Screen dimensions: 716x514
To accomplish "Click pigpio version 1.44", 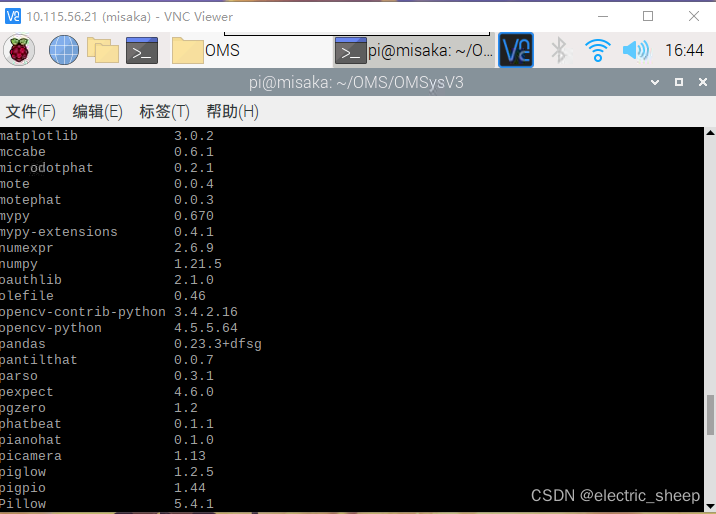I will pyautogui.click(x=190, y=488).
